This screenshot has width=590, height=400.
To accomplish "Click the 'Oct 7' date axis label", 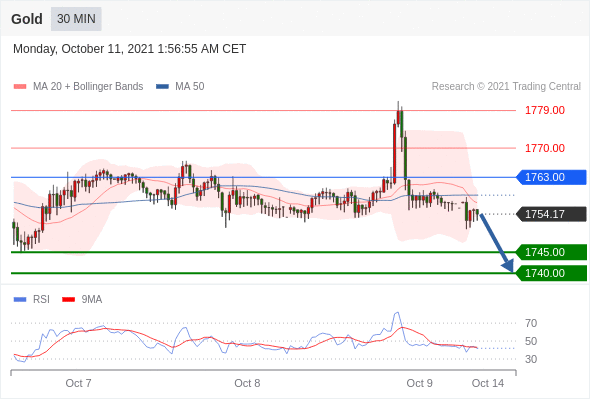I will tap(78, 383).
